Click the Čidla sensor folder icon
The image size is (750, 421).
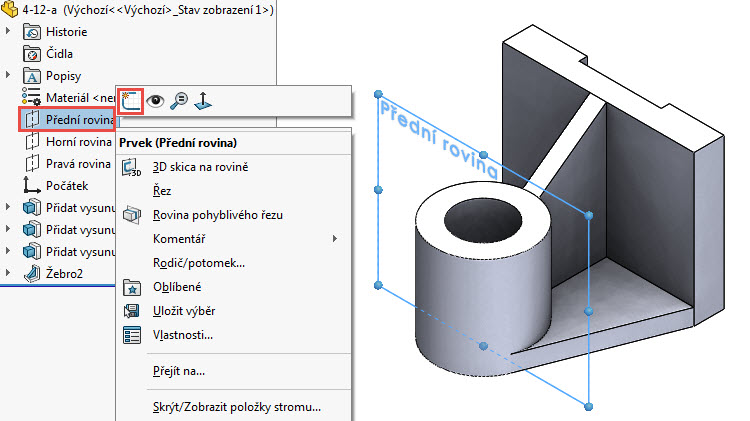pyautogui.click(x=32, y=54)
